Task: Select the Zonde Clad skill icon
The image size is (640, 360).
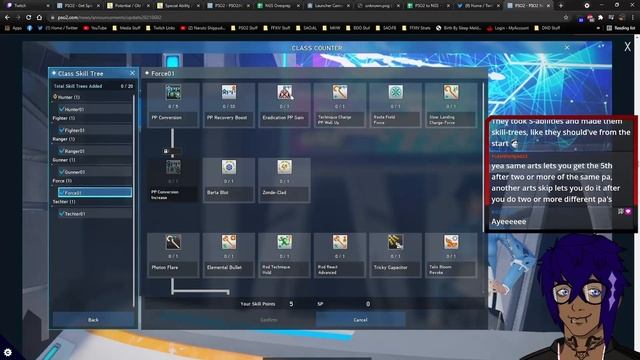Action: [x=284, y=167]
